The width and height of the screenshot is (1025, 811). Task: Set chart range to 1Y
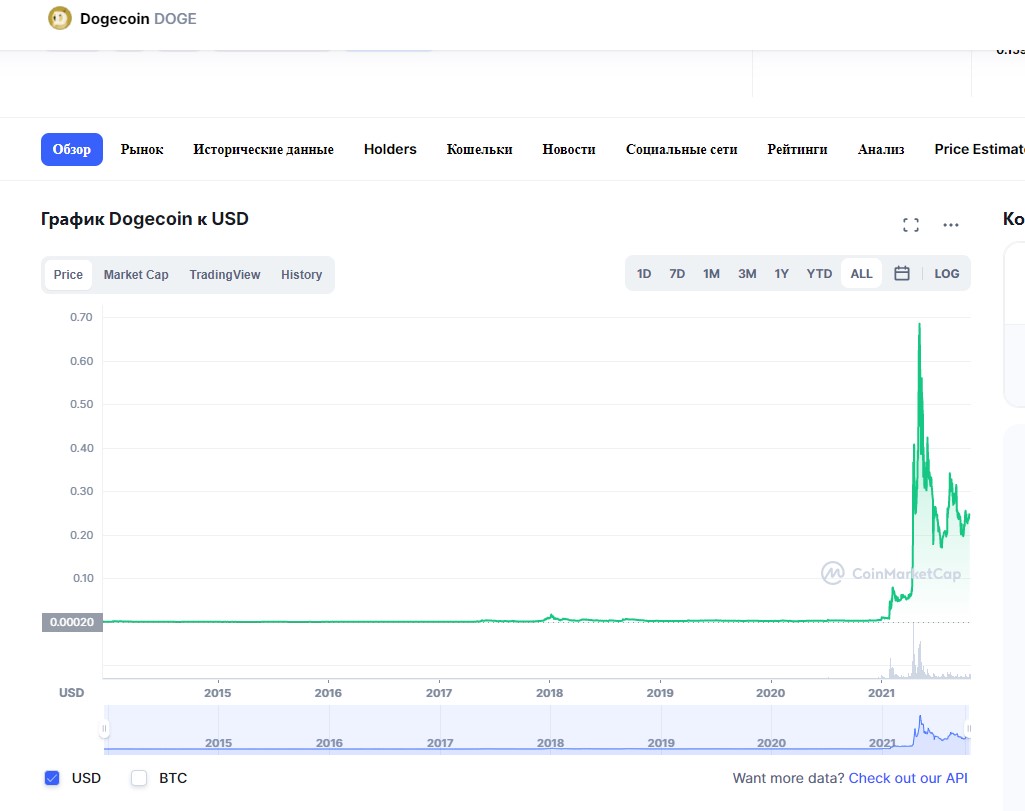[782, 274]
